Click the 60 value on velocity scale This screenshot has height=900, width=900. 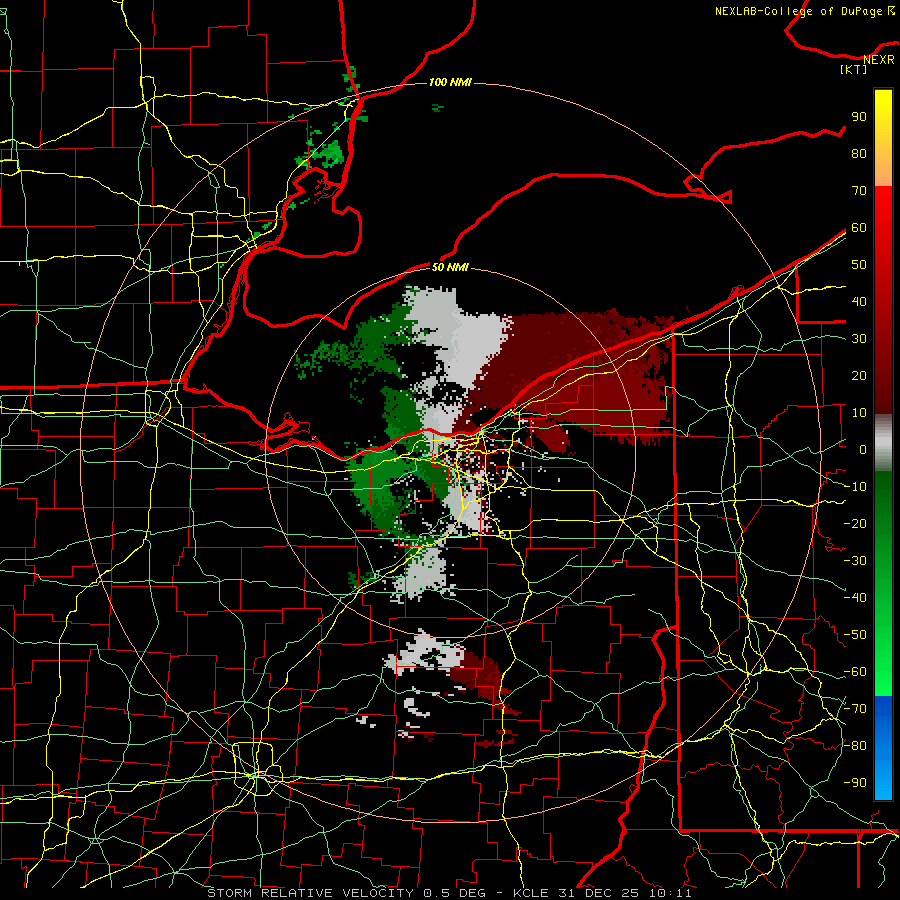pyautogui.click(x=859, y=228)
